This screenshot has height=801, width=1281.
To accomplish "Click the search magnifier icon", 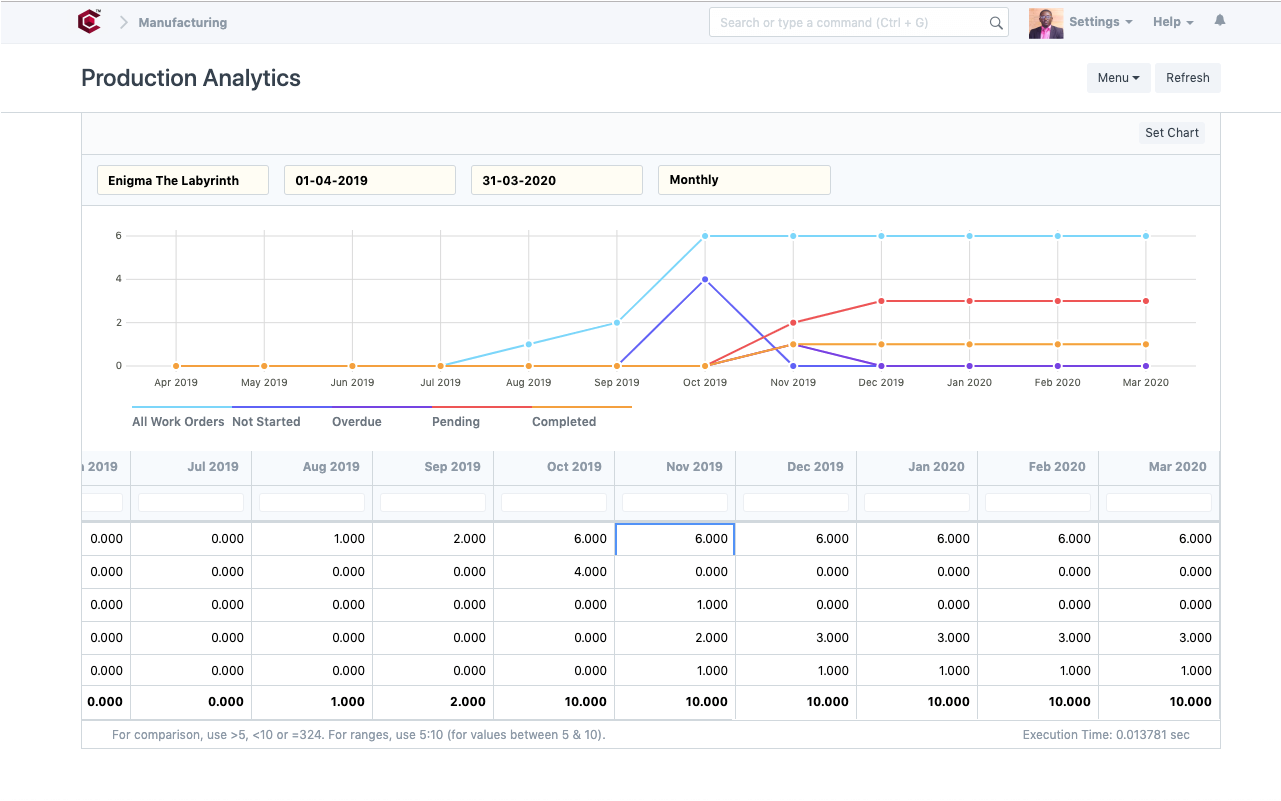I will click(996, 21).
